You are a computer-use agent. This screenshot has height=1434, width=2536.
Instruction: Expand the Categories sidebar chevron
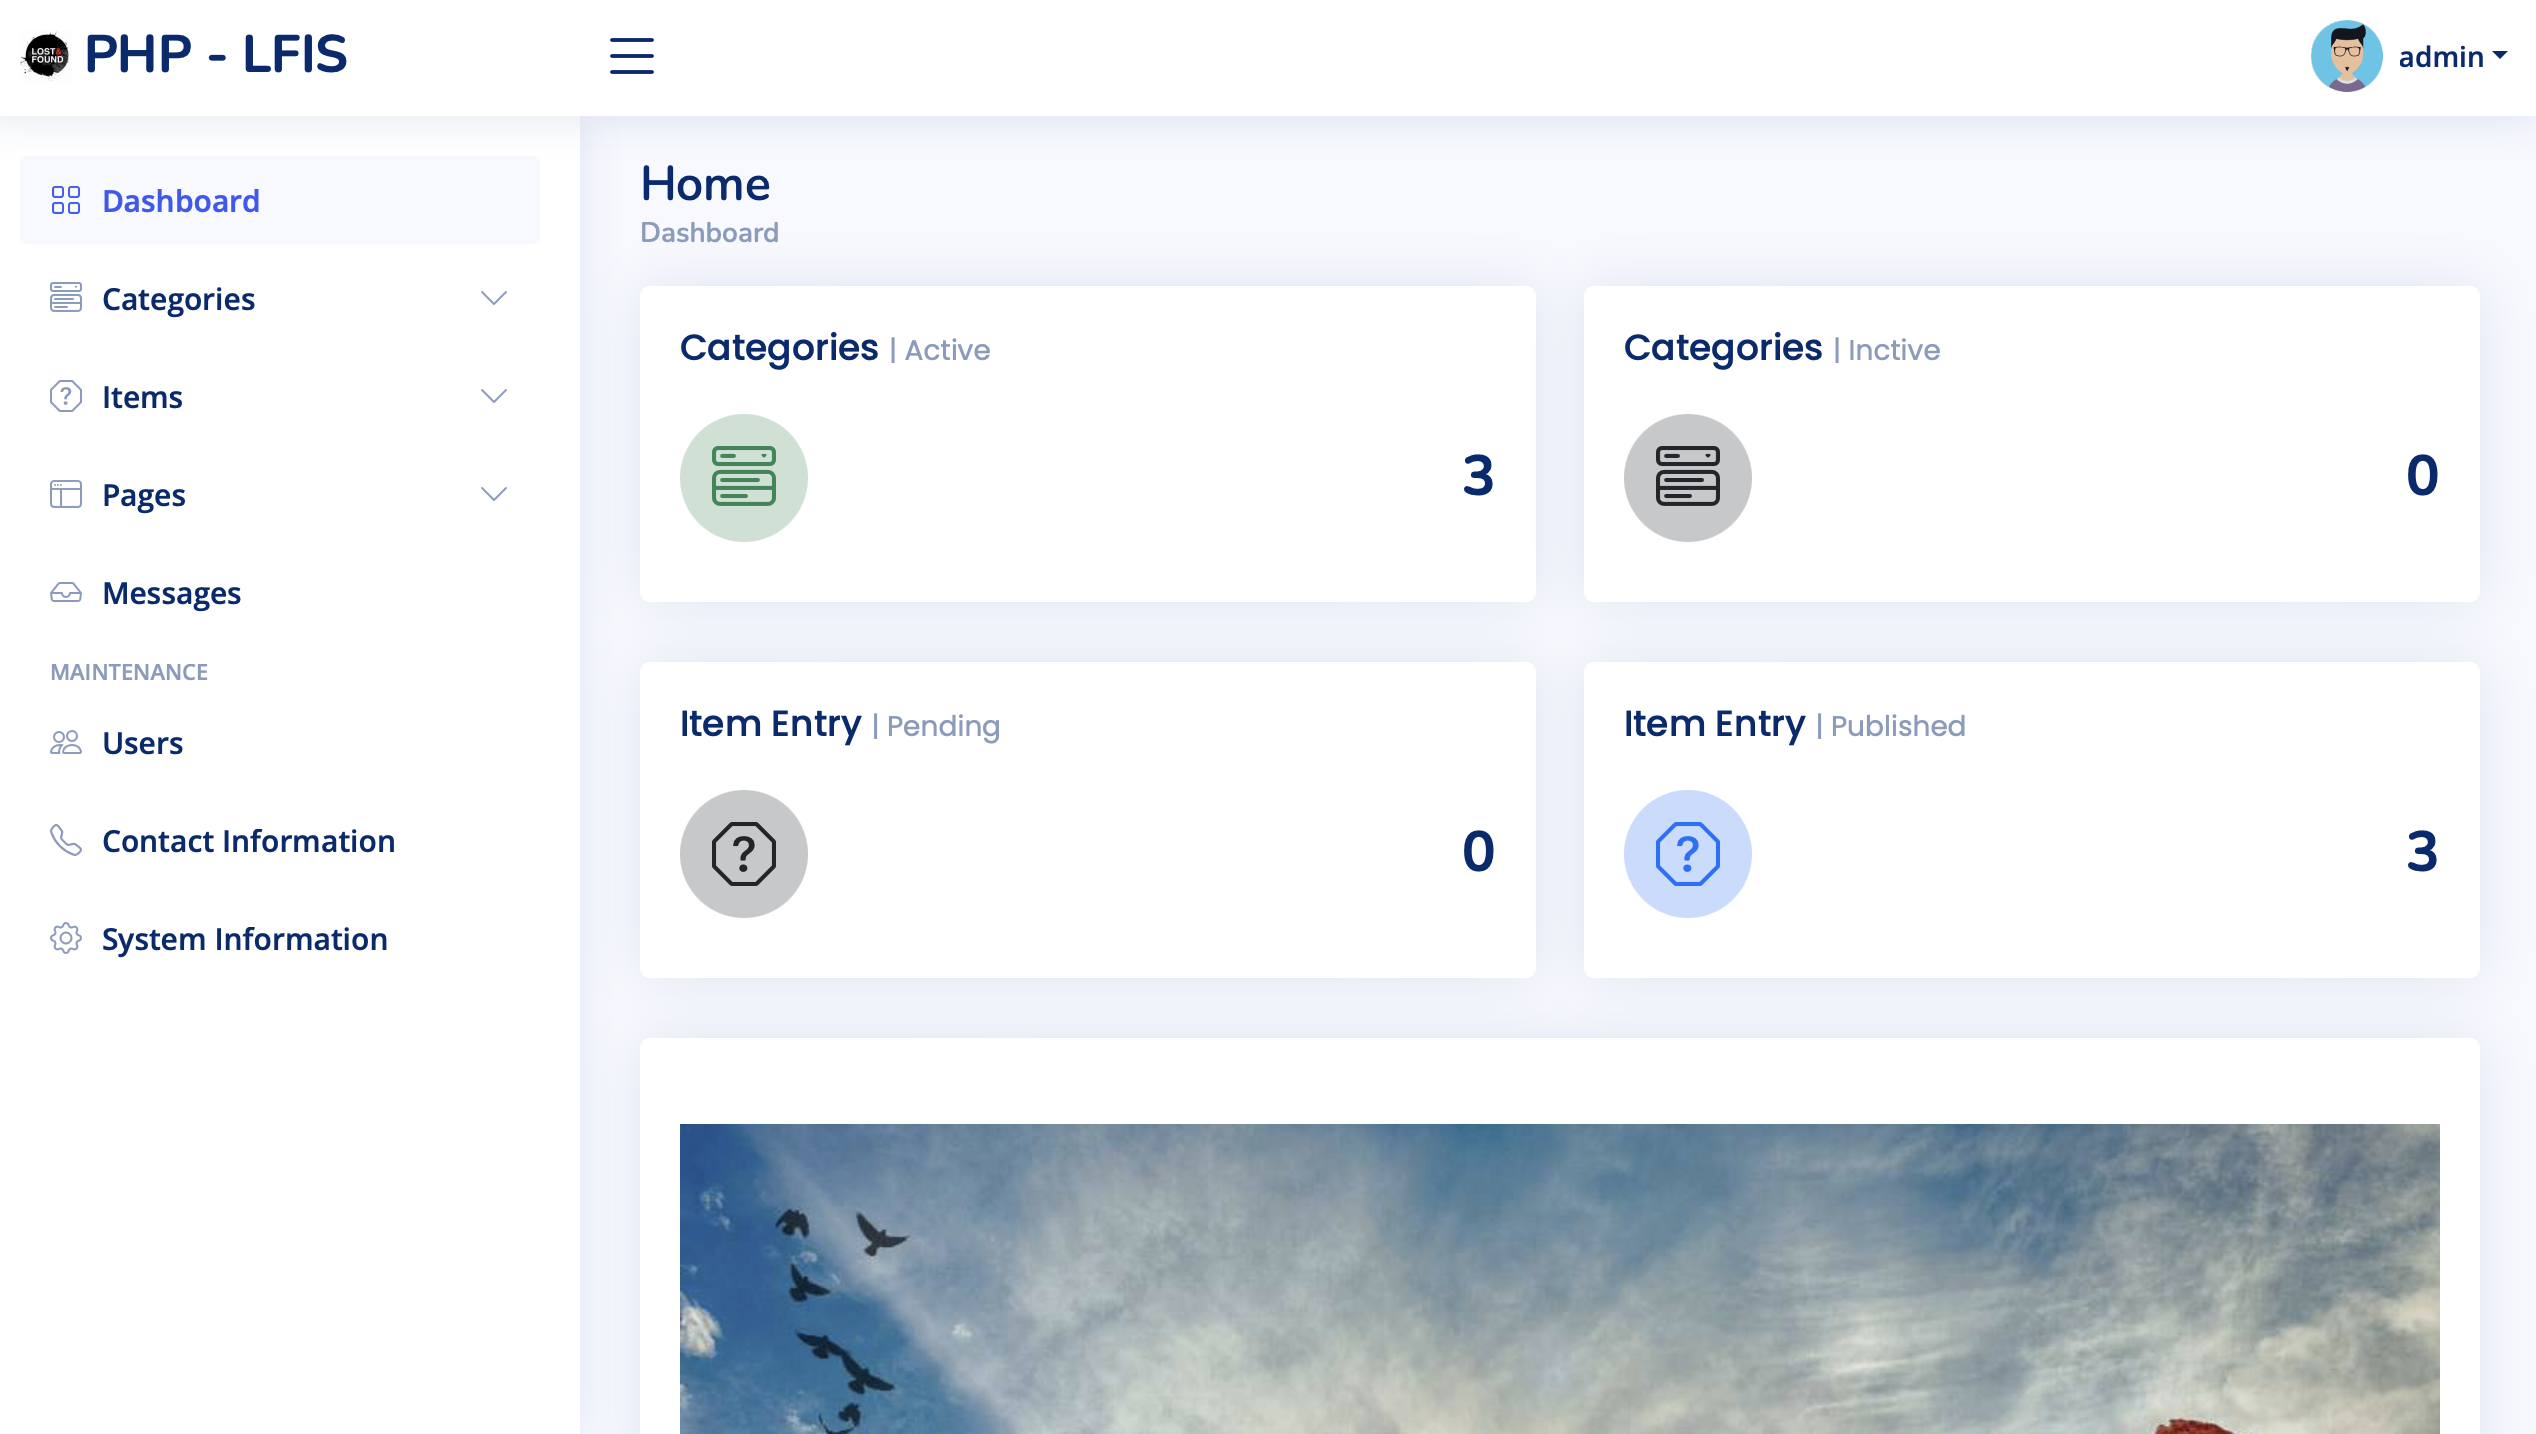(494, 298)
